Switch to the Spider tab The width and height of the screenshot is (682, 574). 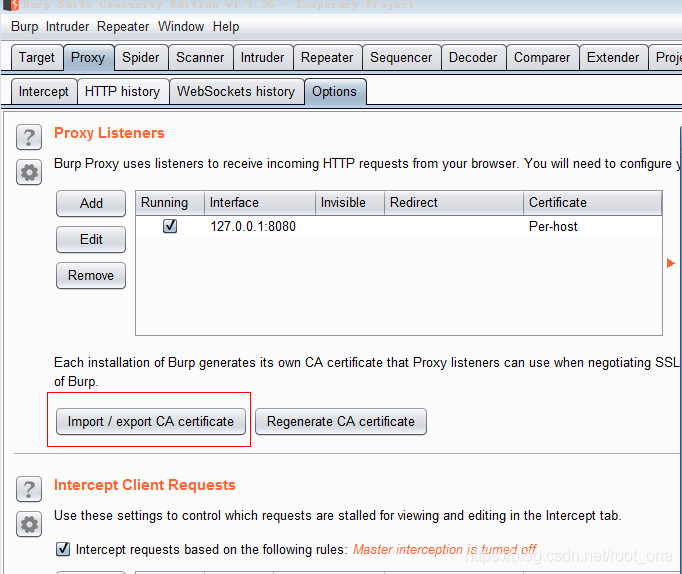(141, 57)
